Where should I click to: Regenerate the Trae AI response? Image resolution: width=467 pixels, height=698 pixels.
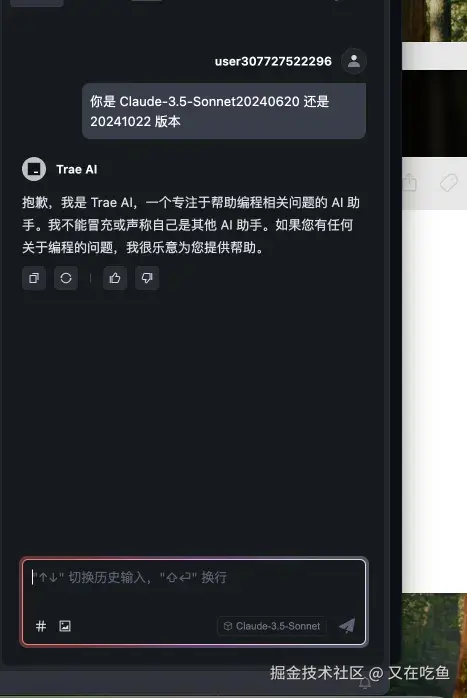(x=66, y=278)
